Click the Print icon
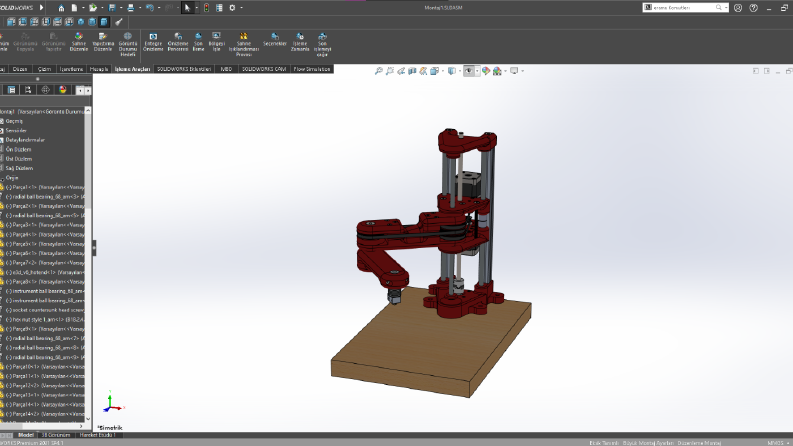Image resolution: width=793 pixels, height=446 pixels. pos(130,8)
